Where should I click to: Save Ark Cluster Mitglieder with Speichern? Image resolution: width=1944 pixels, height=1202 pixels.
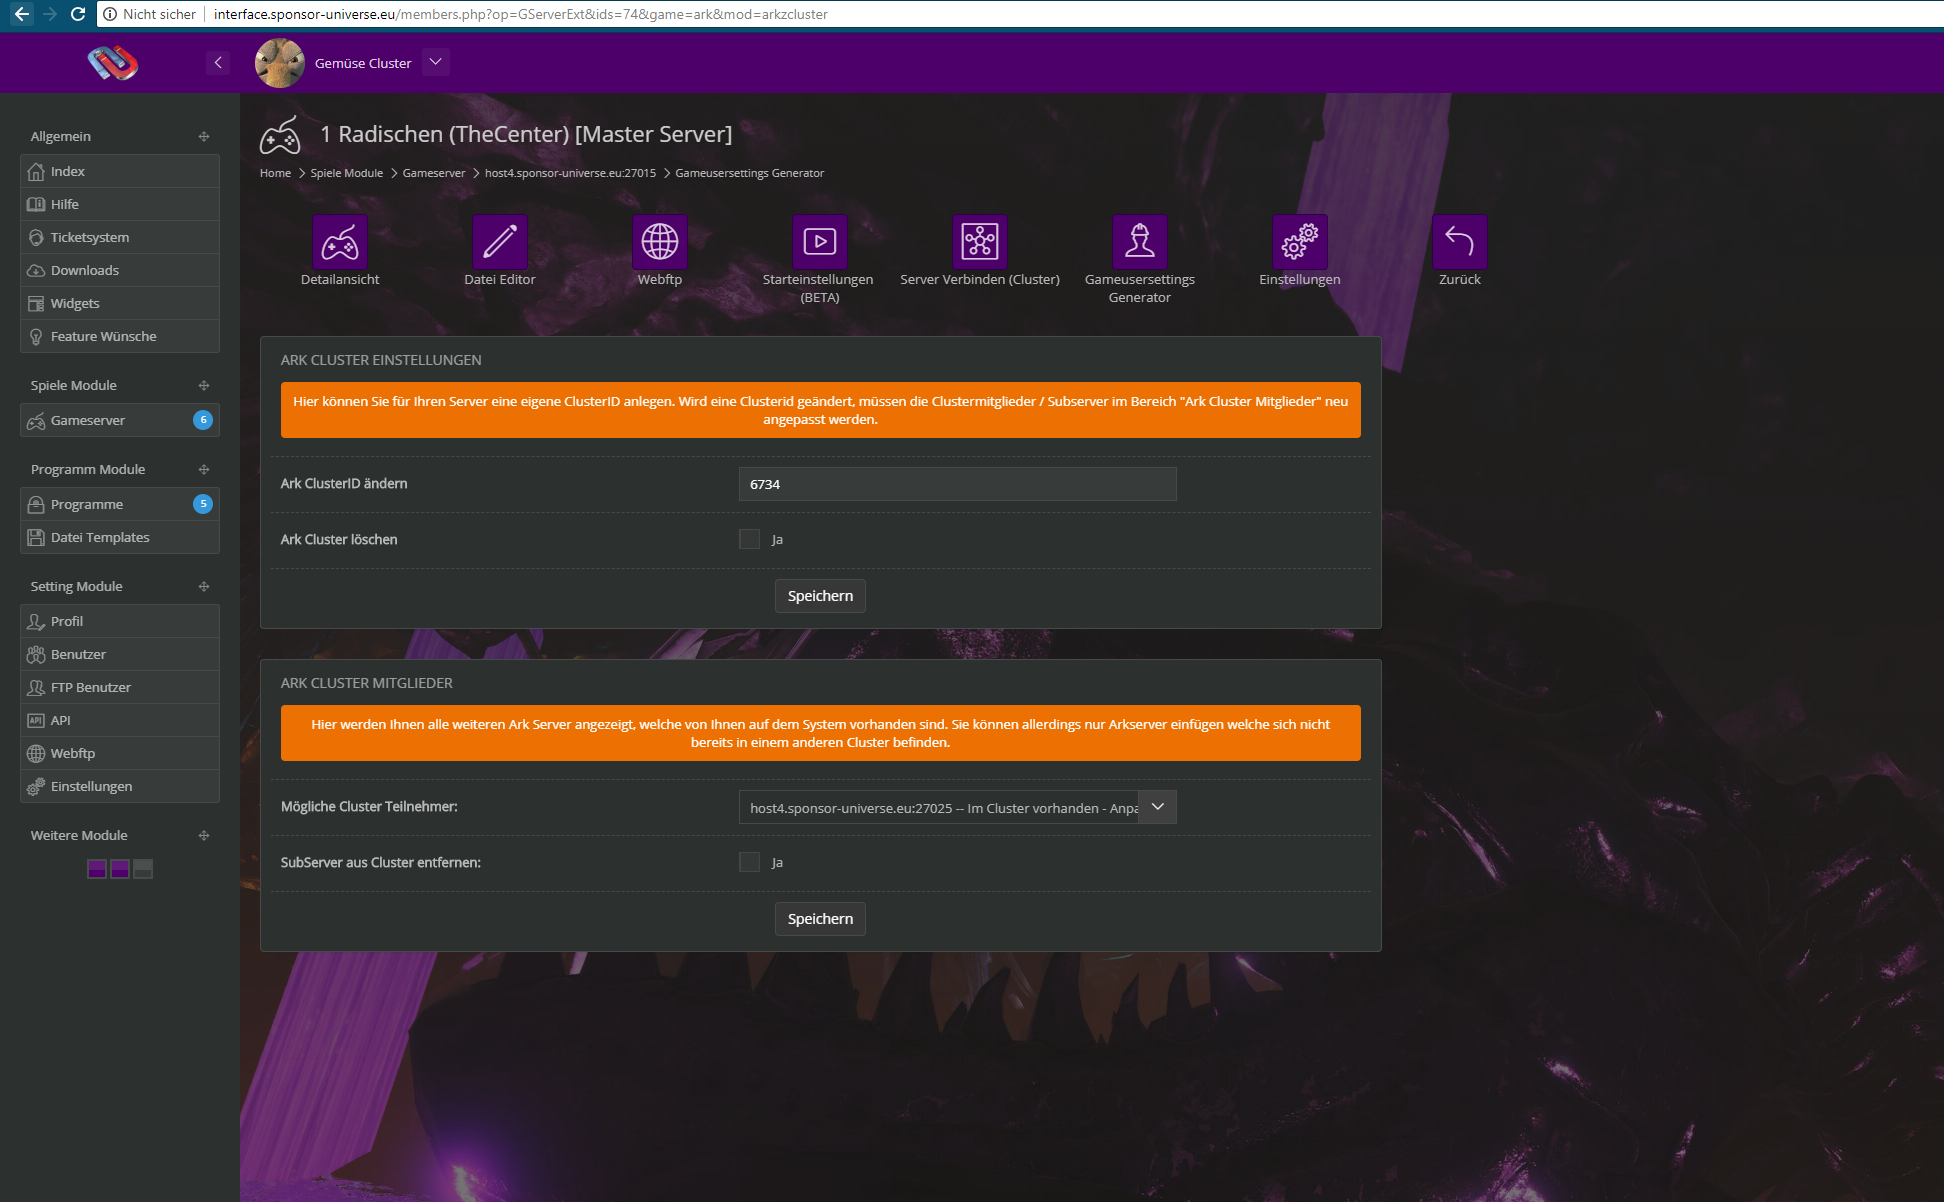[x=820, y=919]
